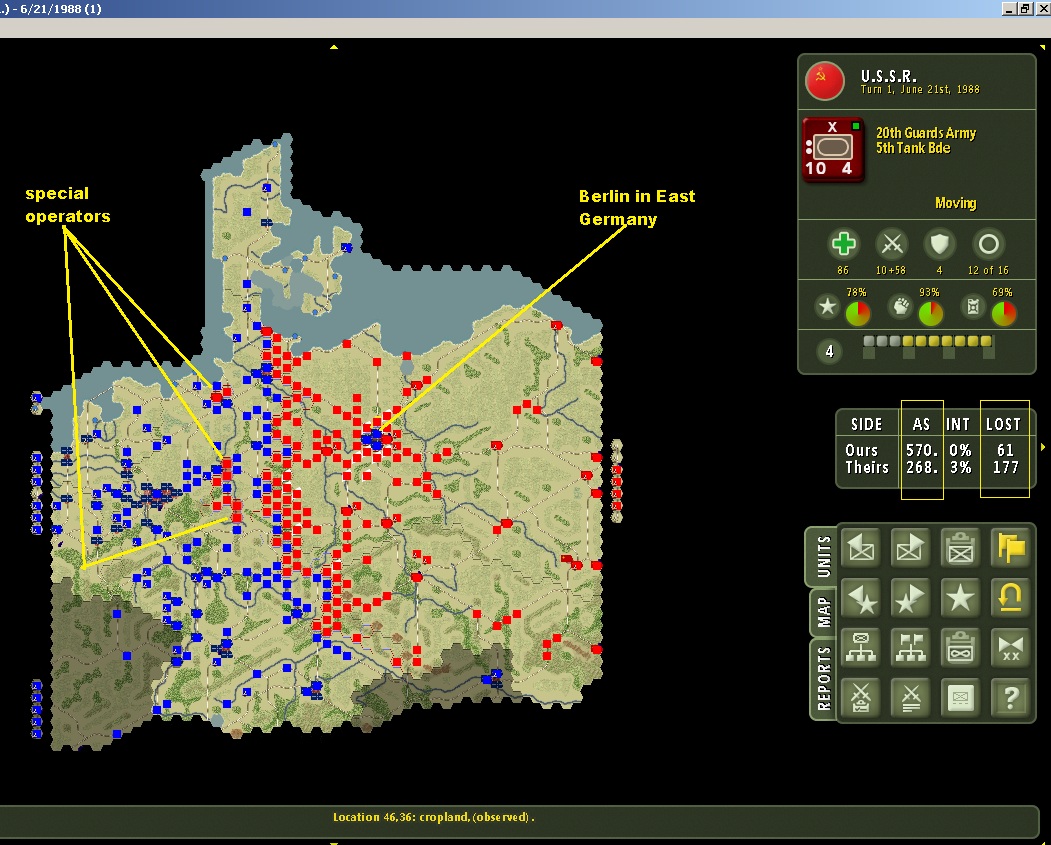Screen dimensions: 1051x845
Task: Click '20th Guards Army' formation name
Action: [x=926, y=133]
